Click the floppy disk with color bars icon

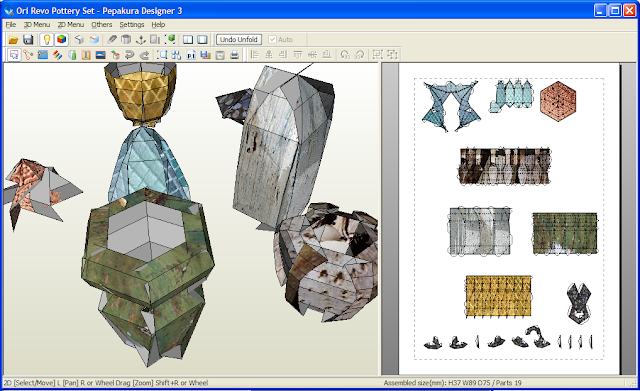click(205, 55)
